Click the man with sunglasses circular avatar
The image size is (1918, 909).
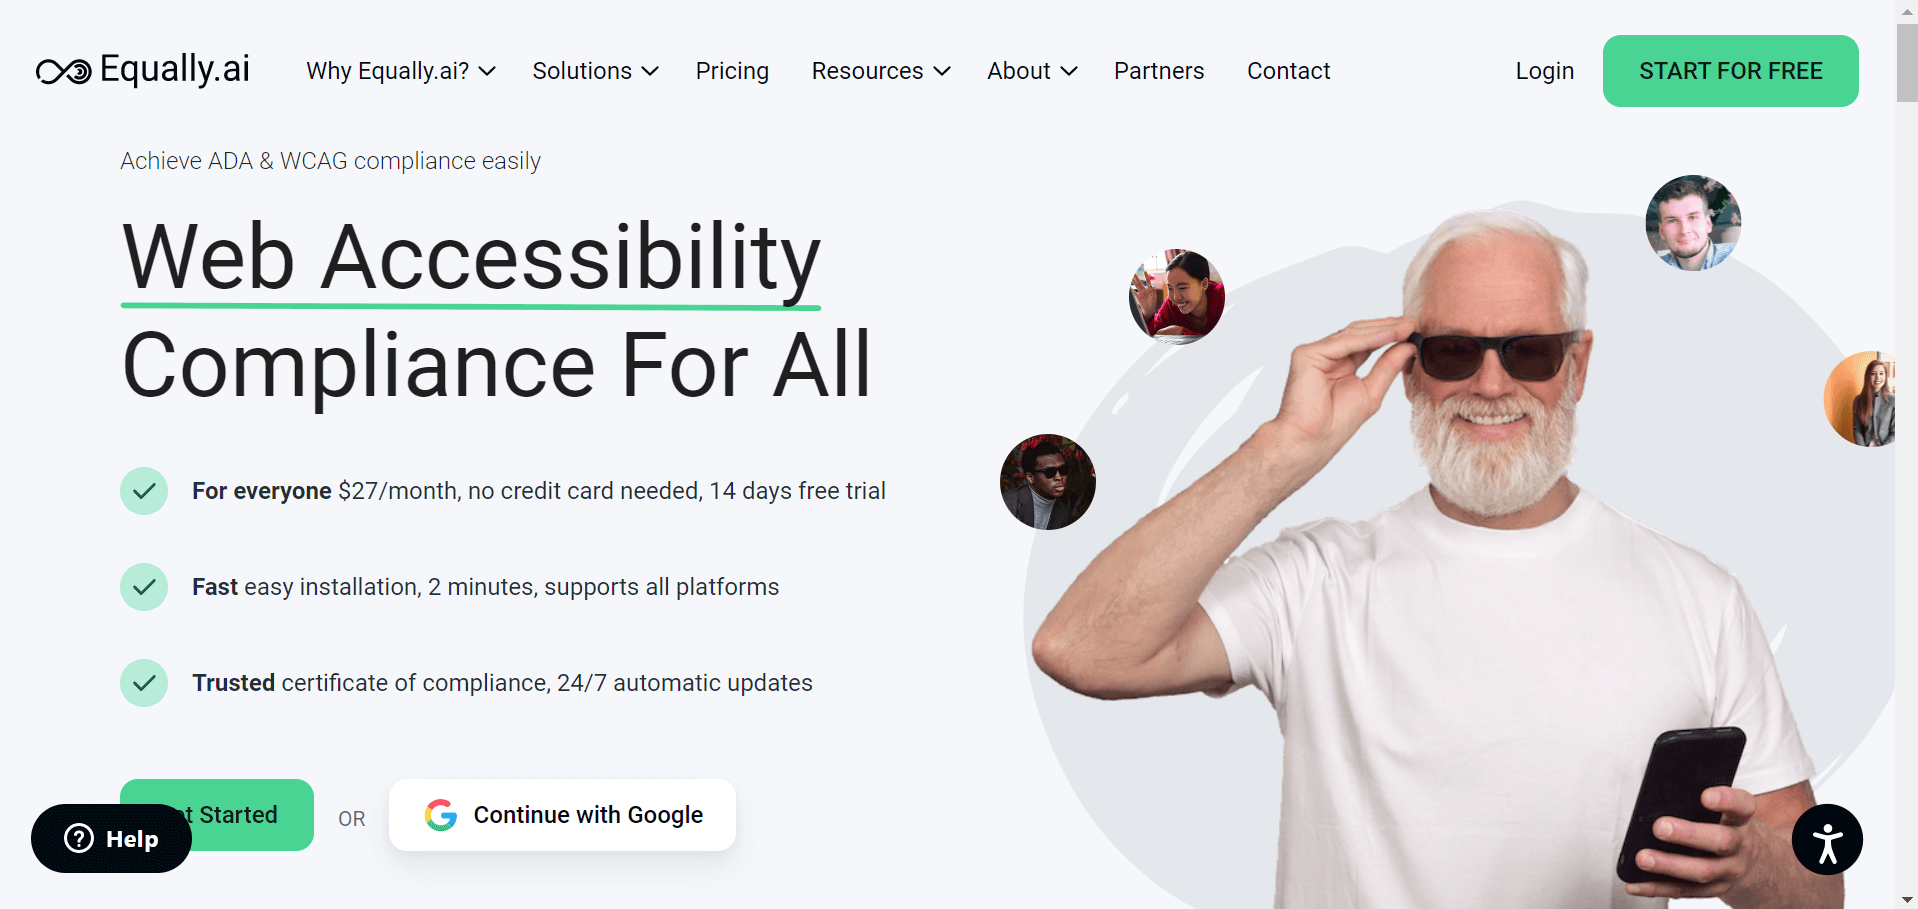(x=1048, y=482)
